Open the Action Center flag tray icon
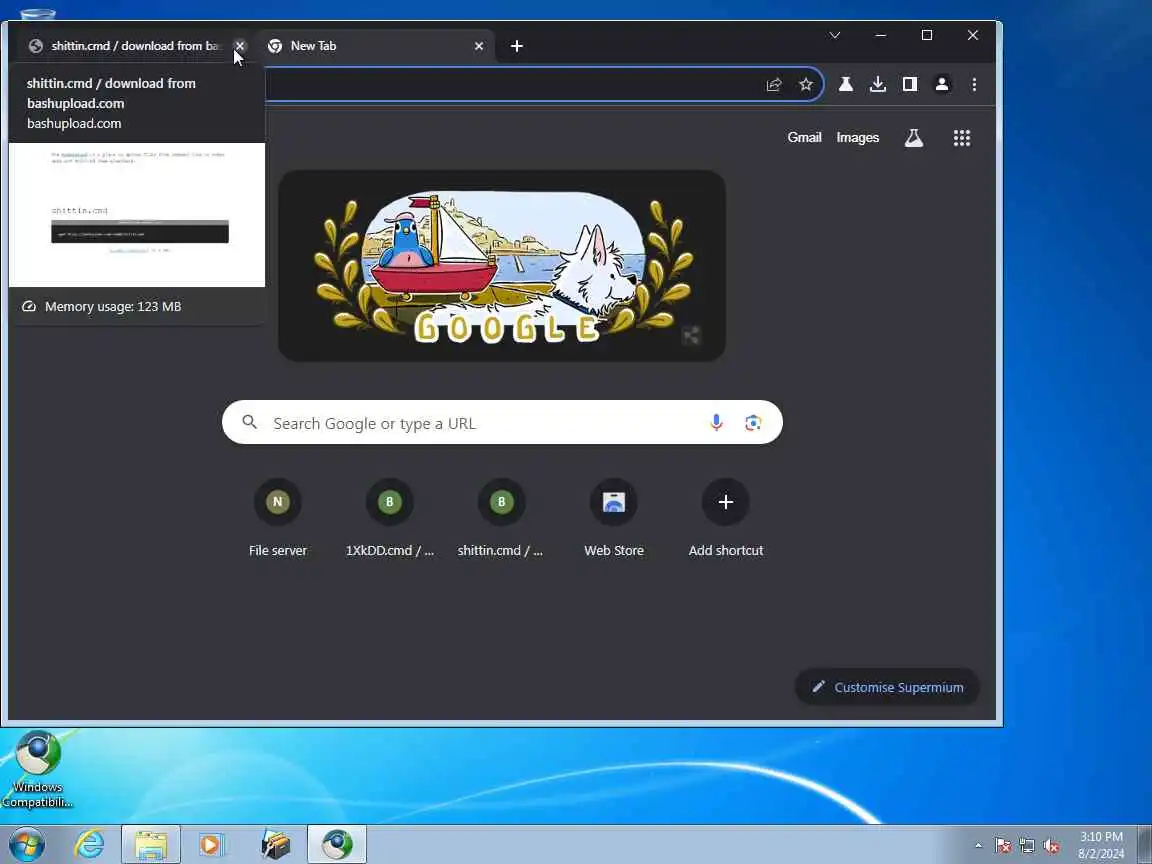Viewport: 1152px width, 864px height. (x=1002, y=846)
